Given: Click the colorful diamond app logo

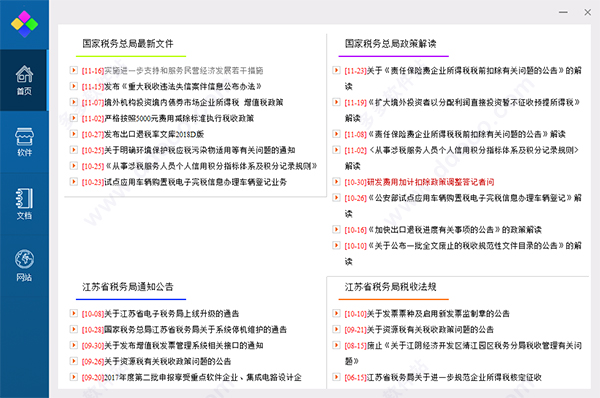Looking at the screenshot, I should [x=24, y=24].
